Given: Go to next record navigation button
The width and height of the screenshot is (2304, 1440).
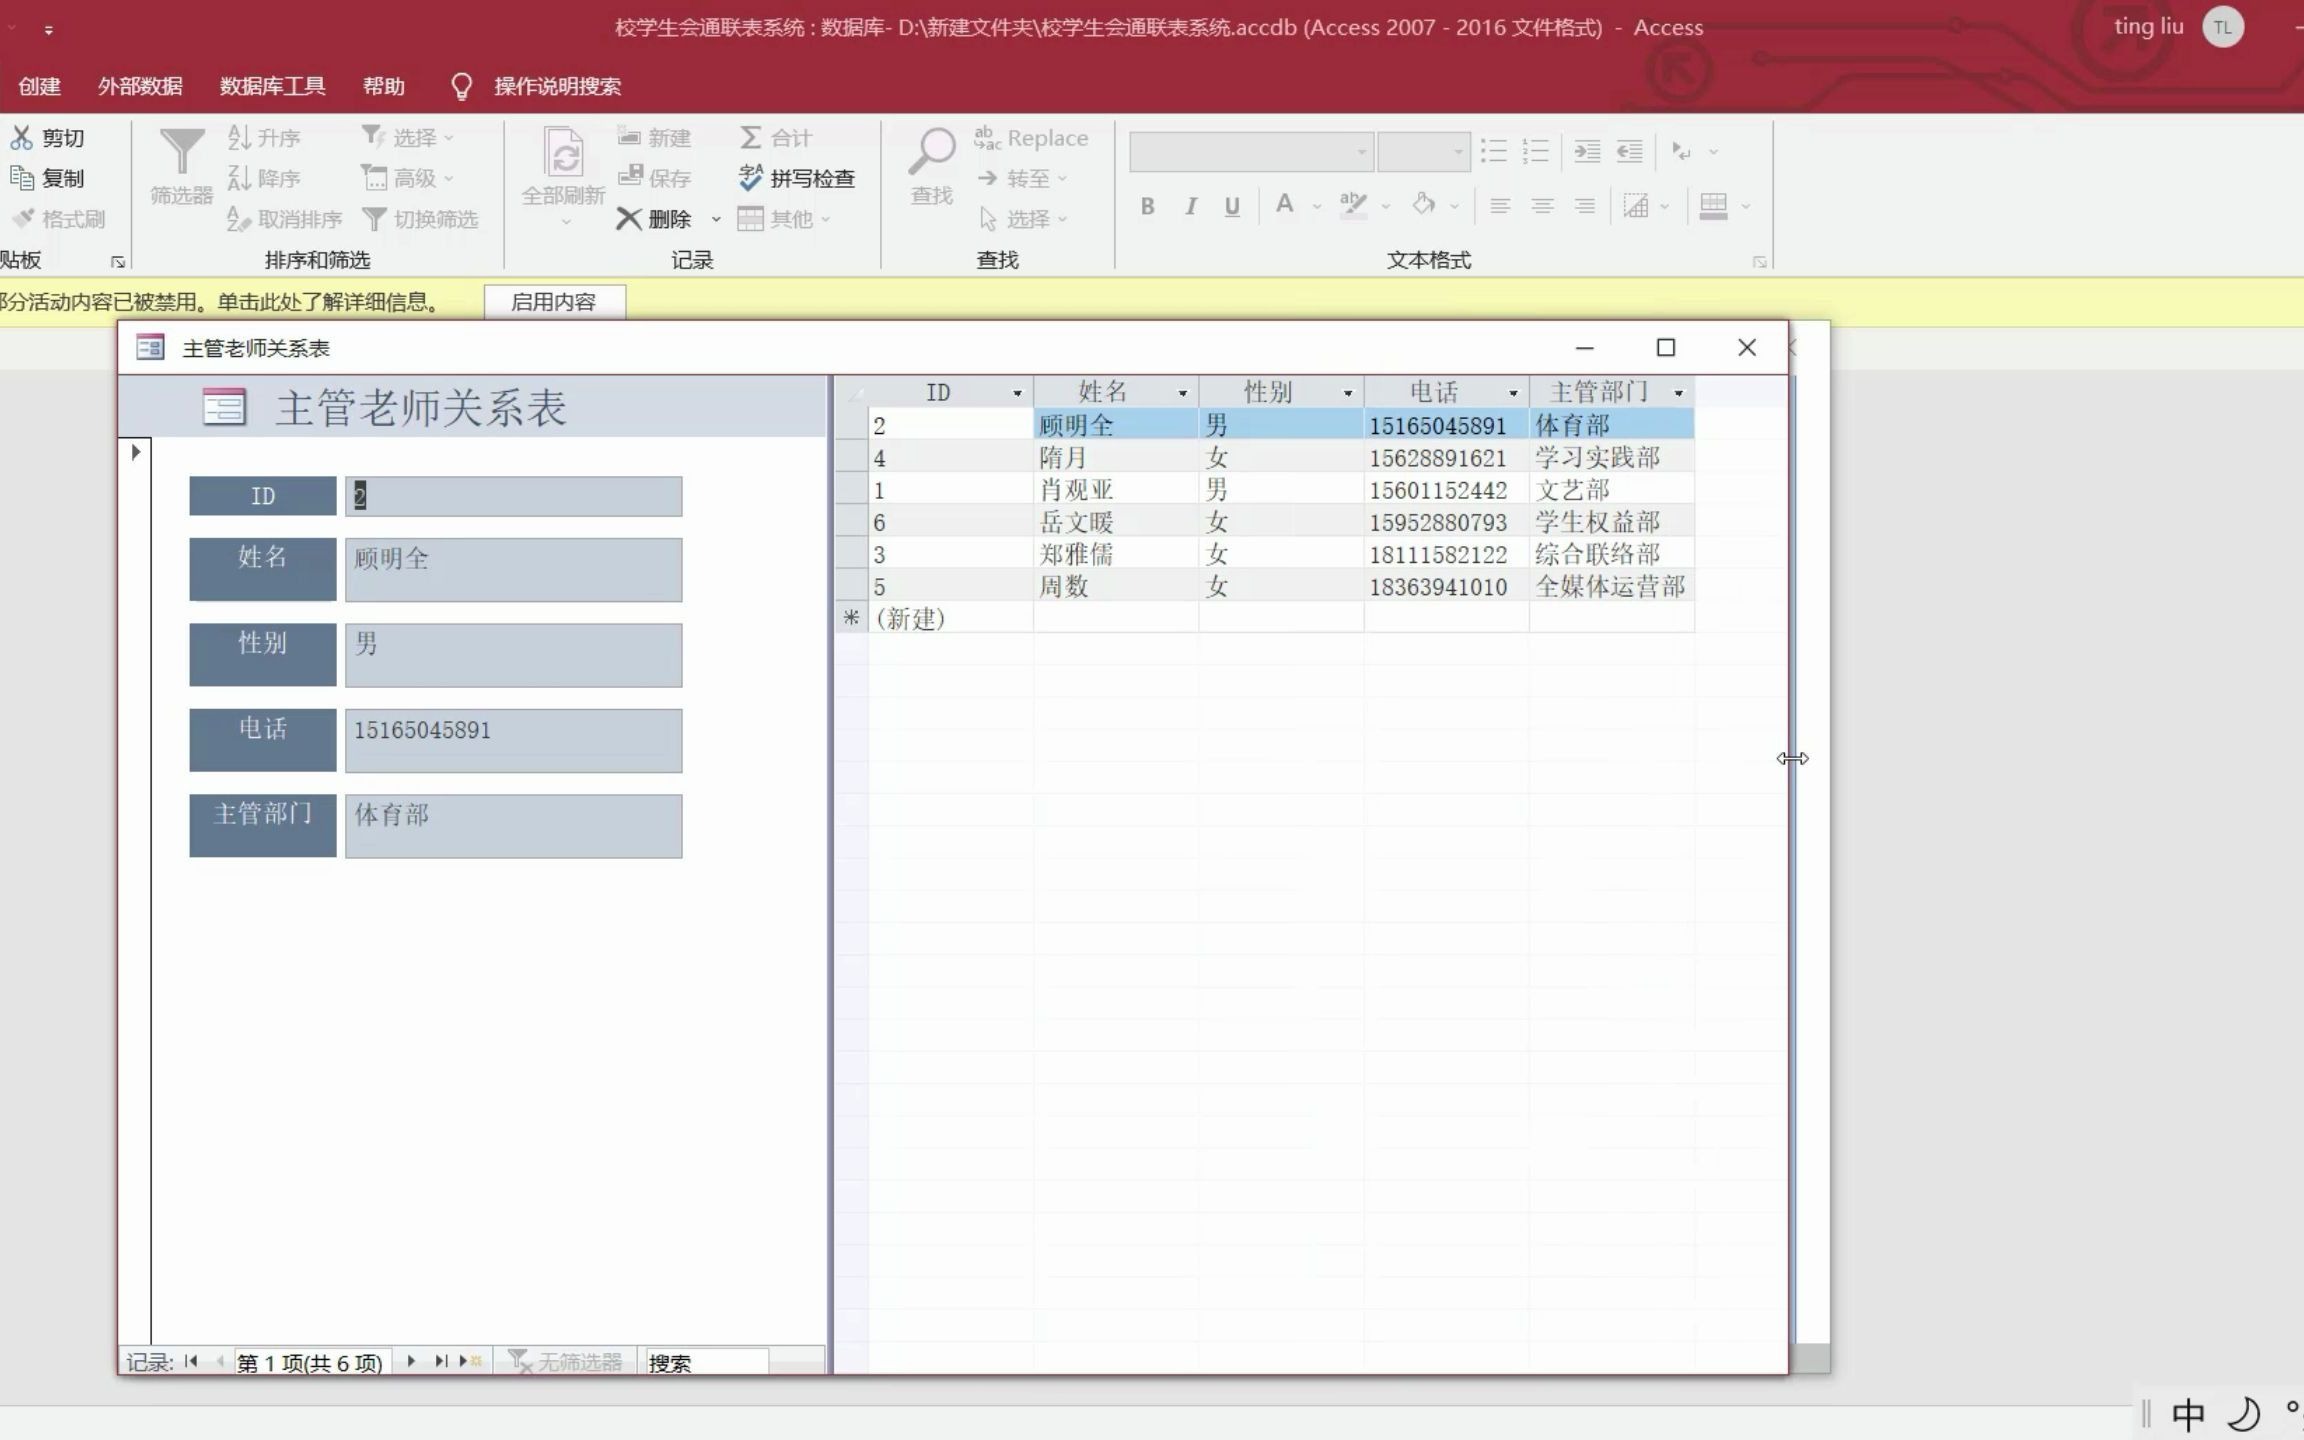Looking at the screenshot, I should pos(411,1361).
